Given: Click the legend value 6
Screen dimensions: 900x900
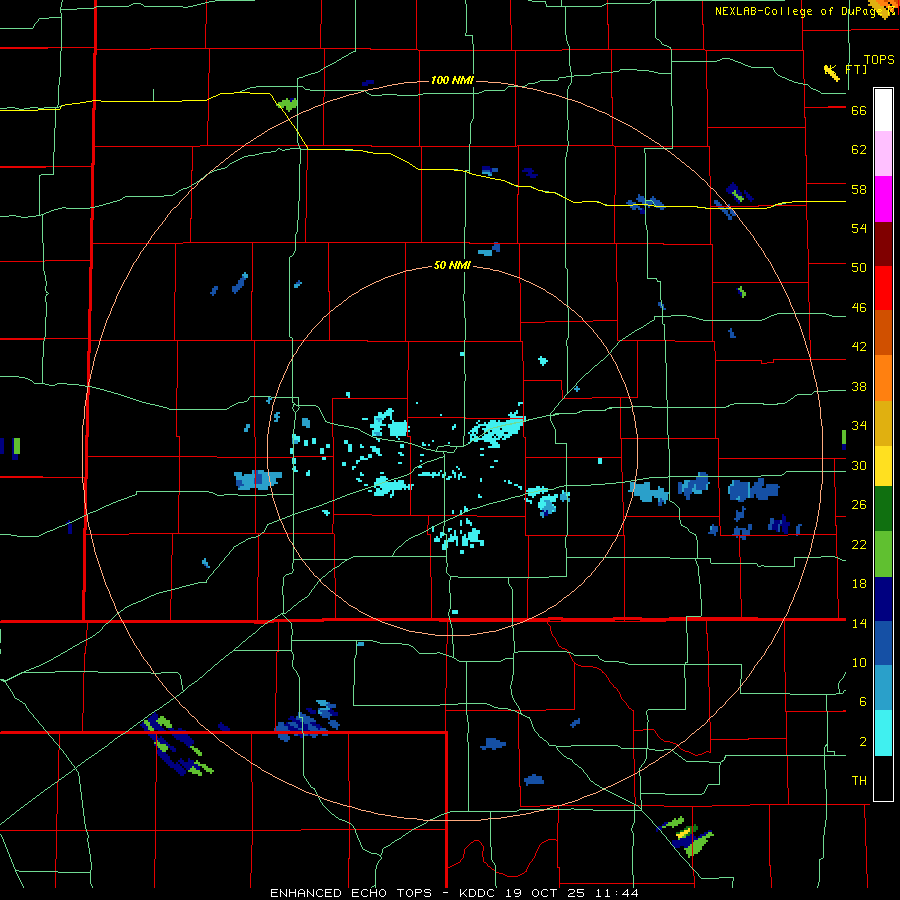Looking at the screenshot, I should (x=863, y=702).
